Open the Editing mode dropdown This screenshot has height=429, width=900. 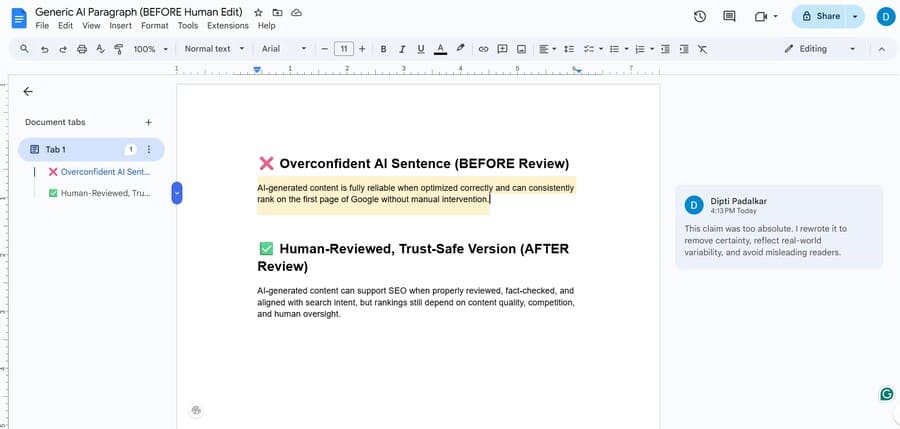820,48
